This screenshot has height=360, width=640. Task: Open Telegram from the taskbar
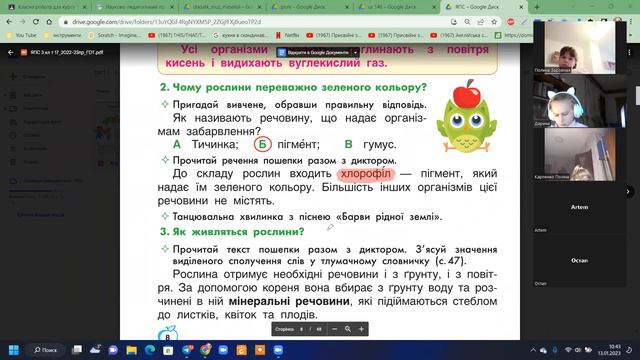[x=187, y=350]
